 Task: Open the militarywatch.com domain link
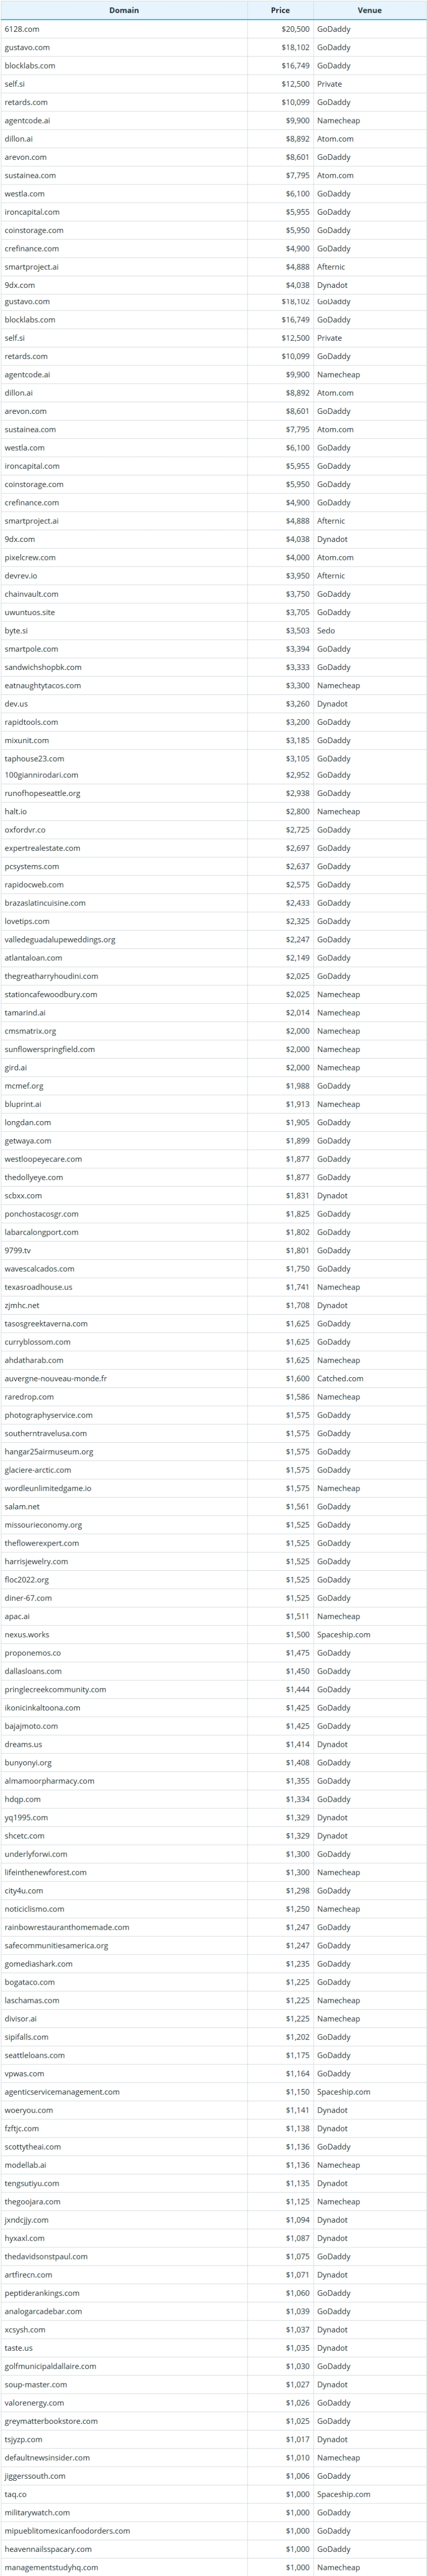37,2512
